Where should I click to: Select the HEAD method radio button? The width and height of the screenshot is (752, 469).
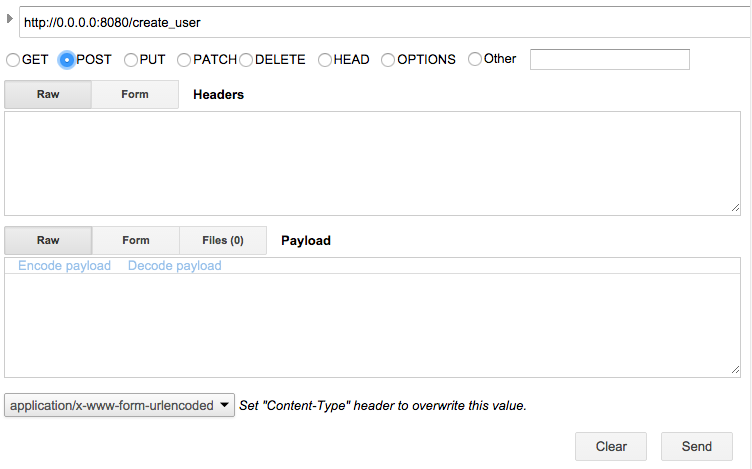point(325,60)
